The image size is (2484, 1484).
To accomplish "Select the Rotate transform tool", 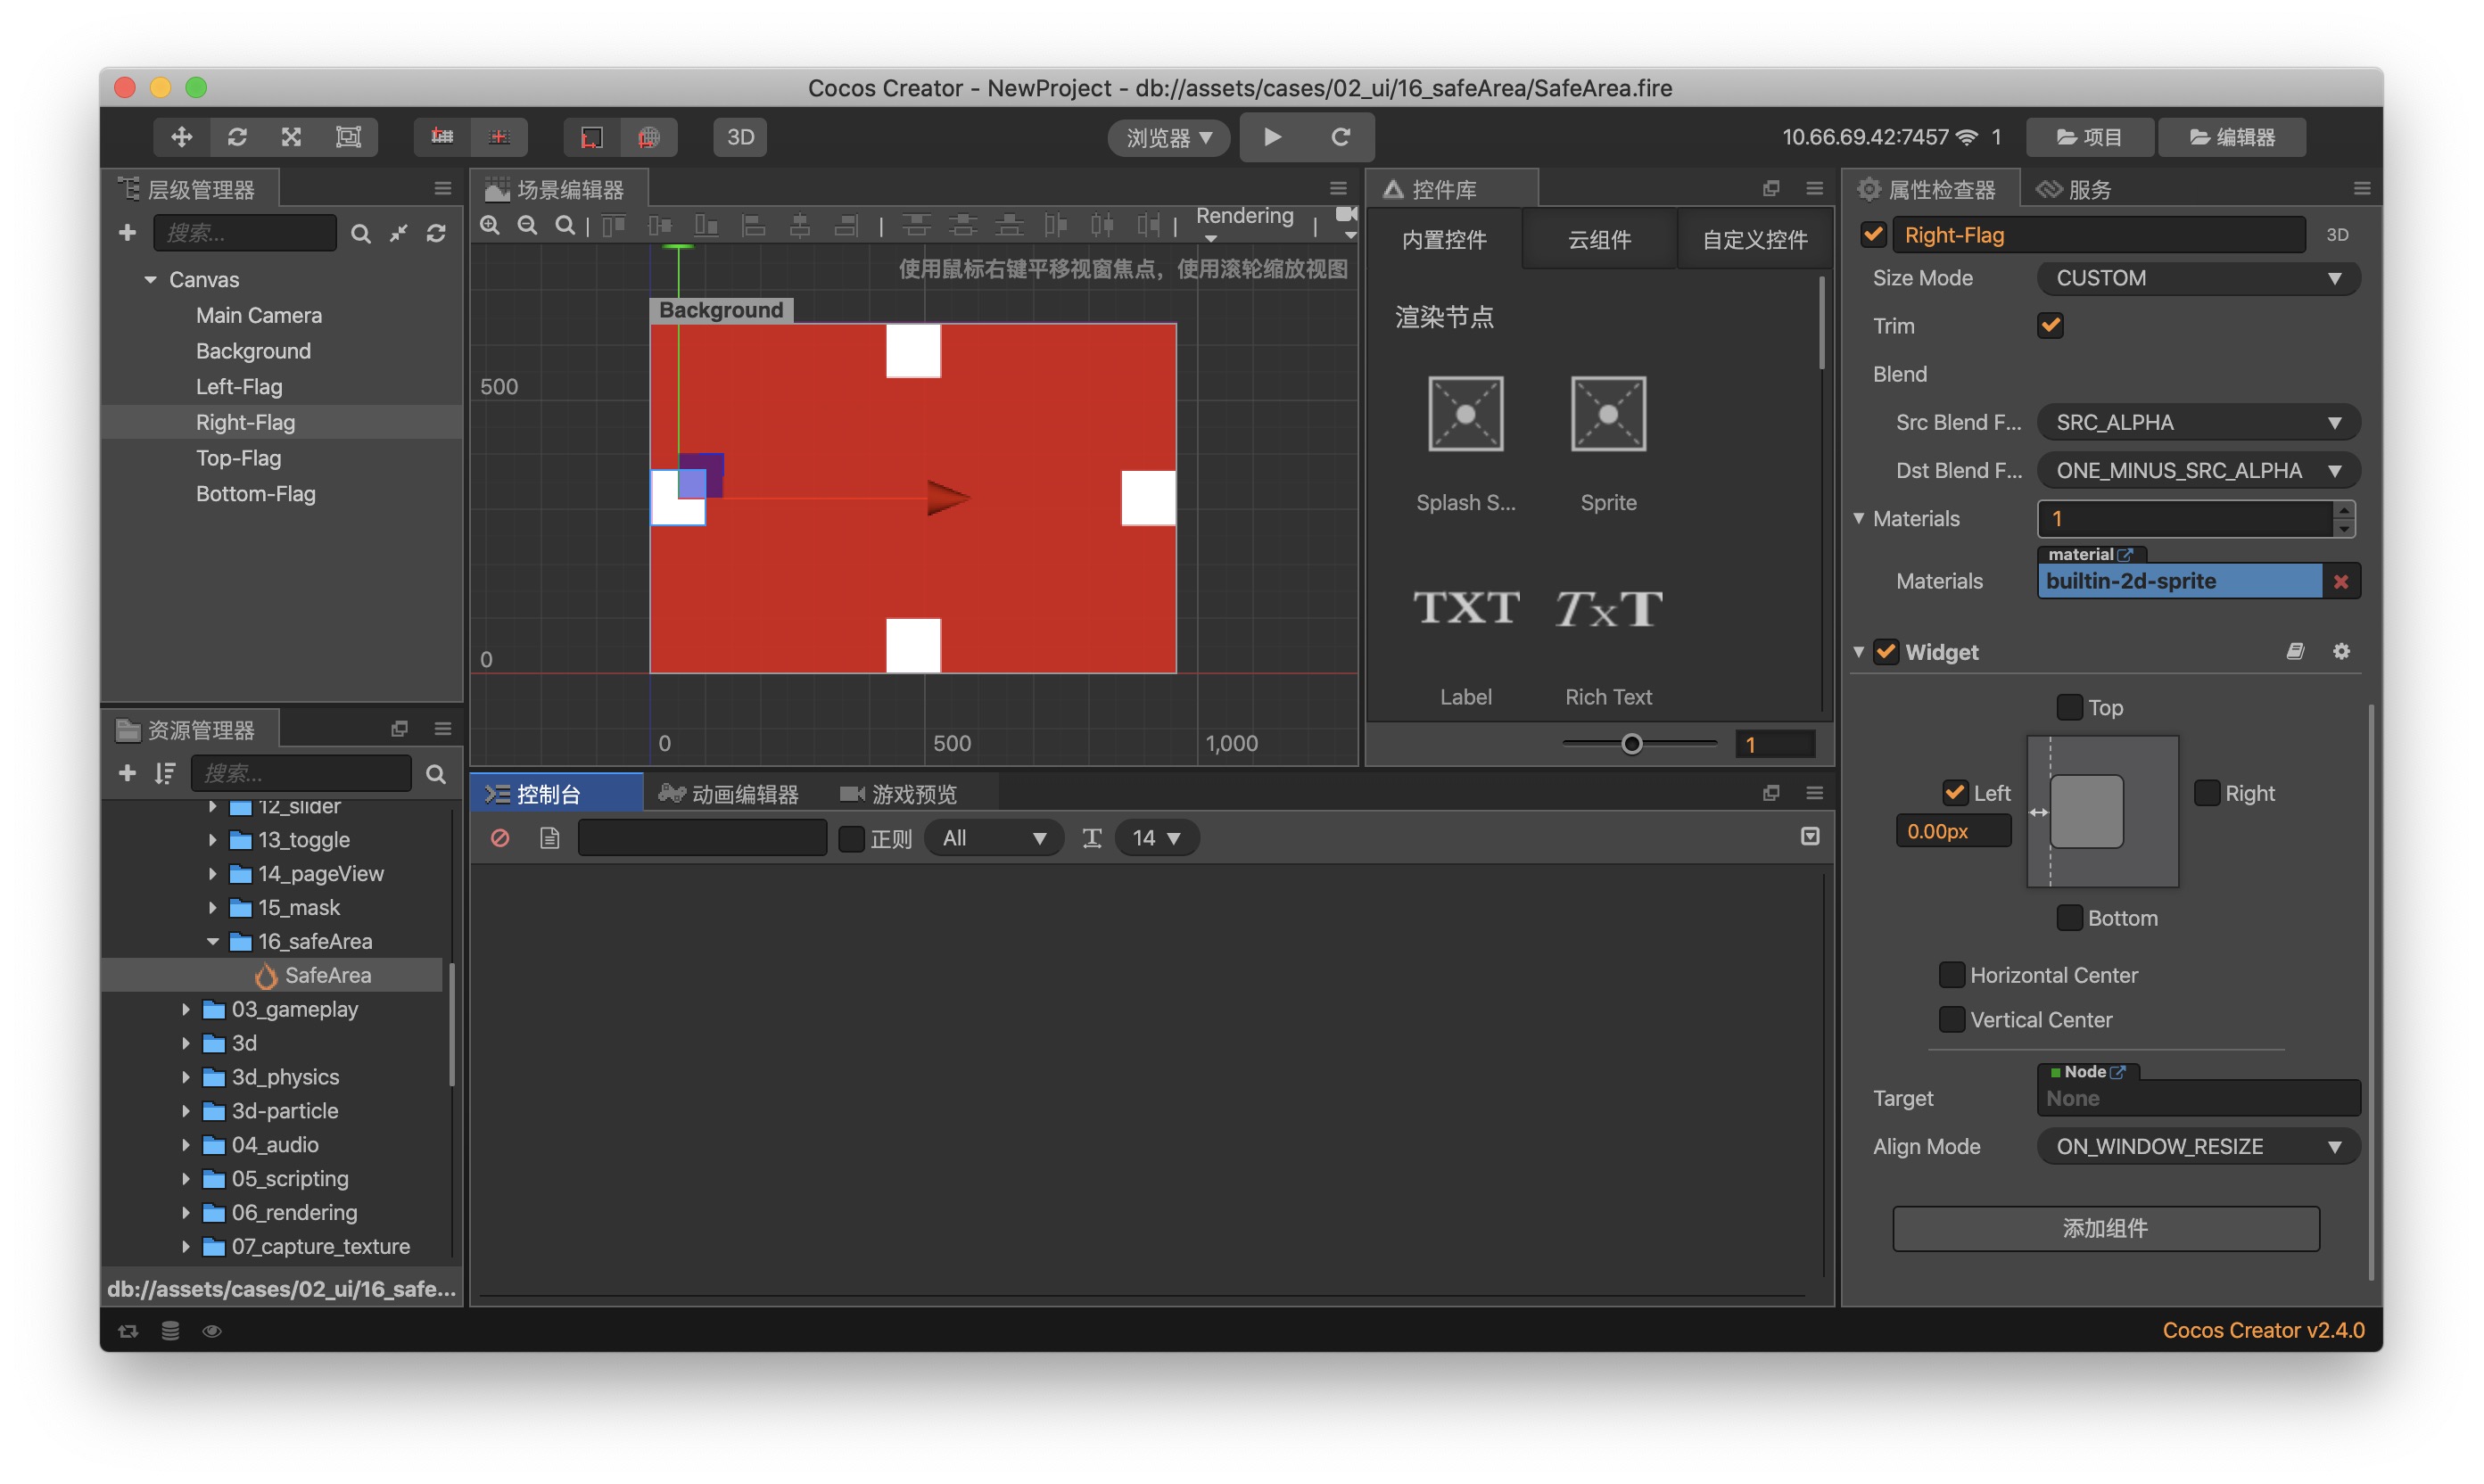I will (x=237, y=137).
